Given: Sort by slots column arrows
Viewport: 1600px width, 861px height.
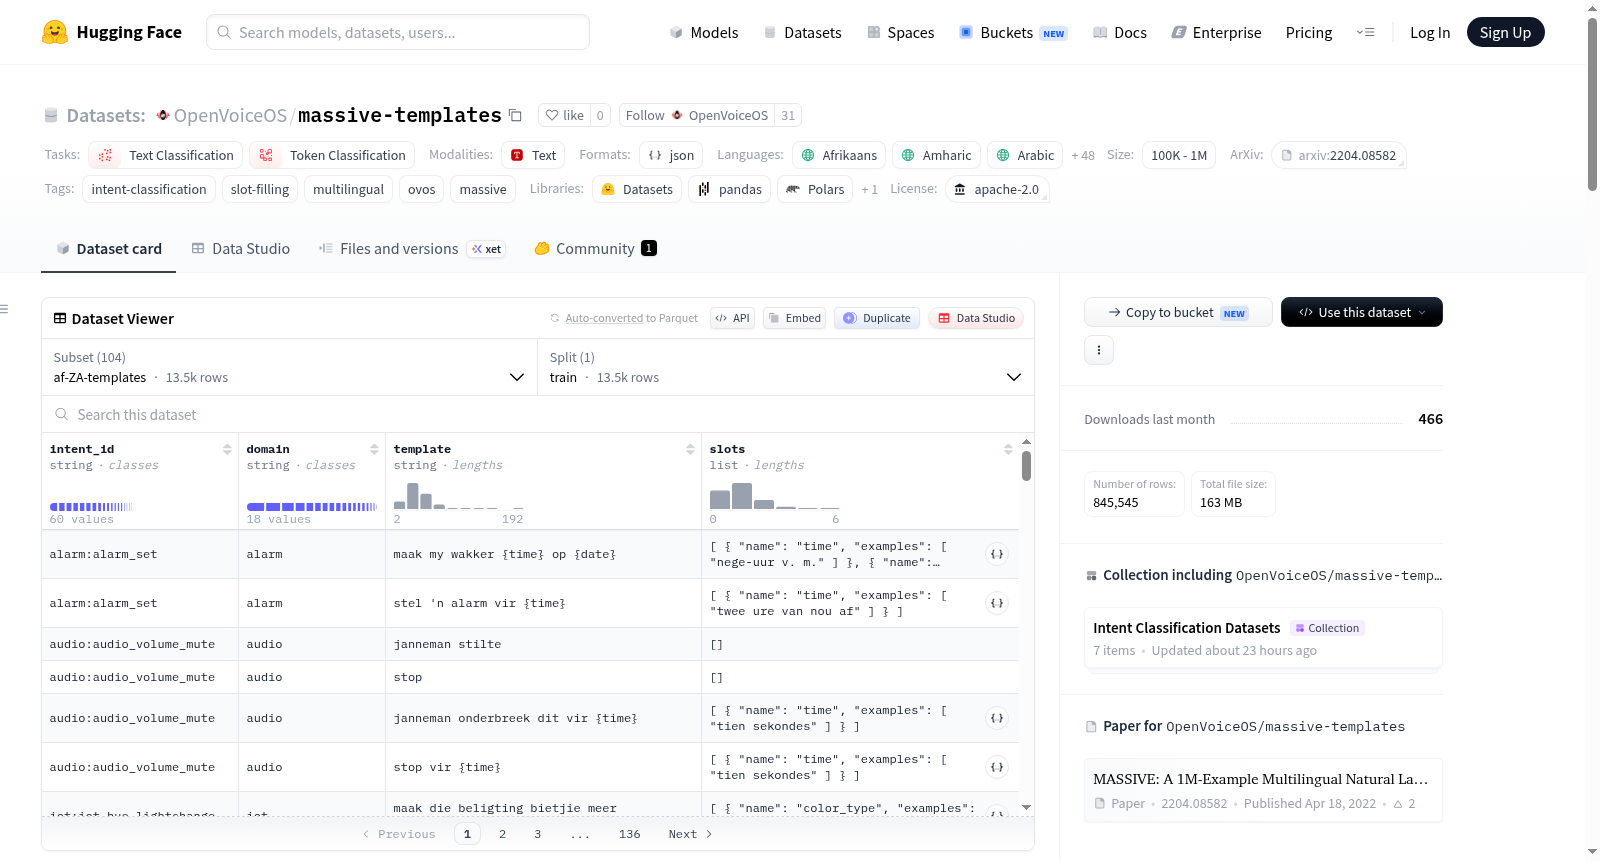Looking at the screenshot, I should [1008, 449].
